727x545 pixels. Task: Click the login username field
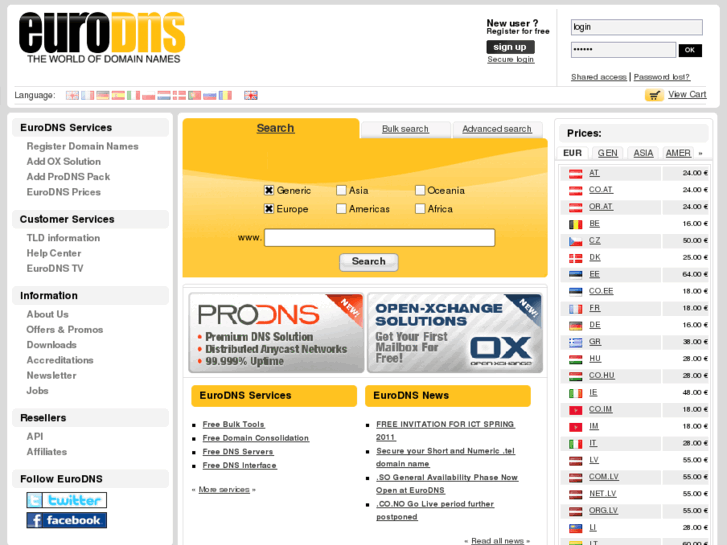[x=637, y=27]
